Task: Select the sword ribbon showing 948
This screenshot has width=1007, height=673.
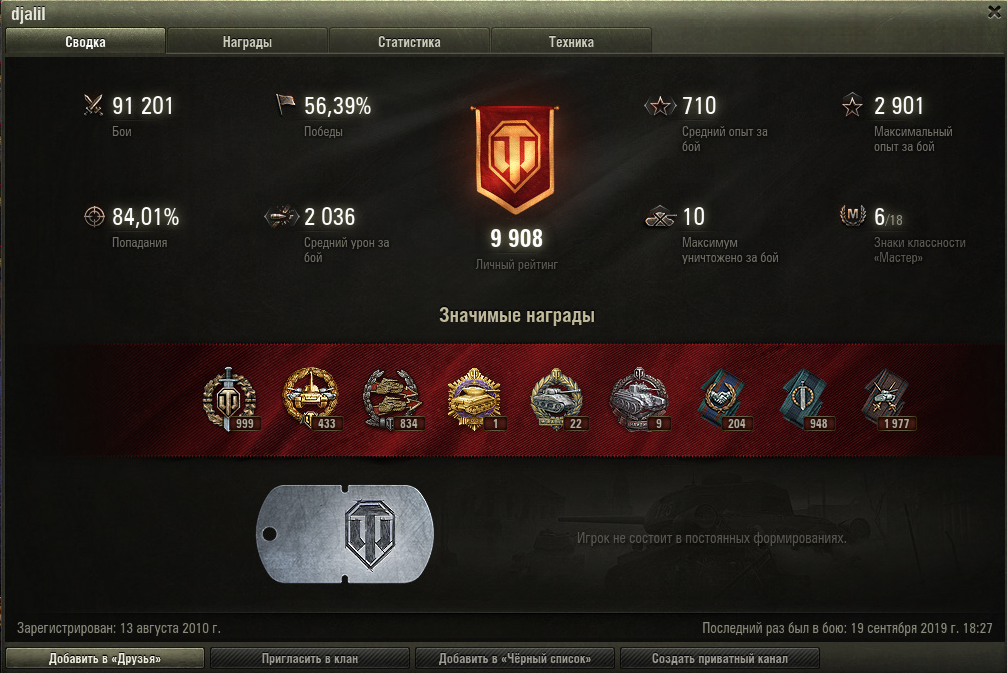Action: (x=804, y=399)
